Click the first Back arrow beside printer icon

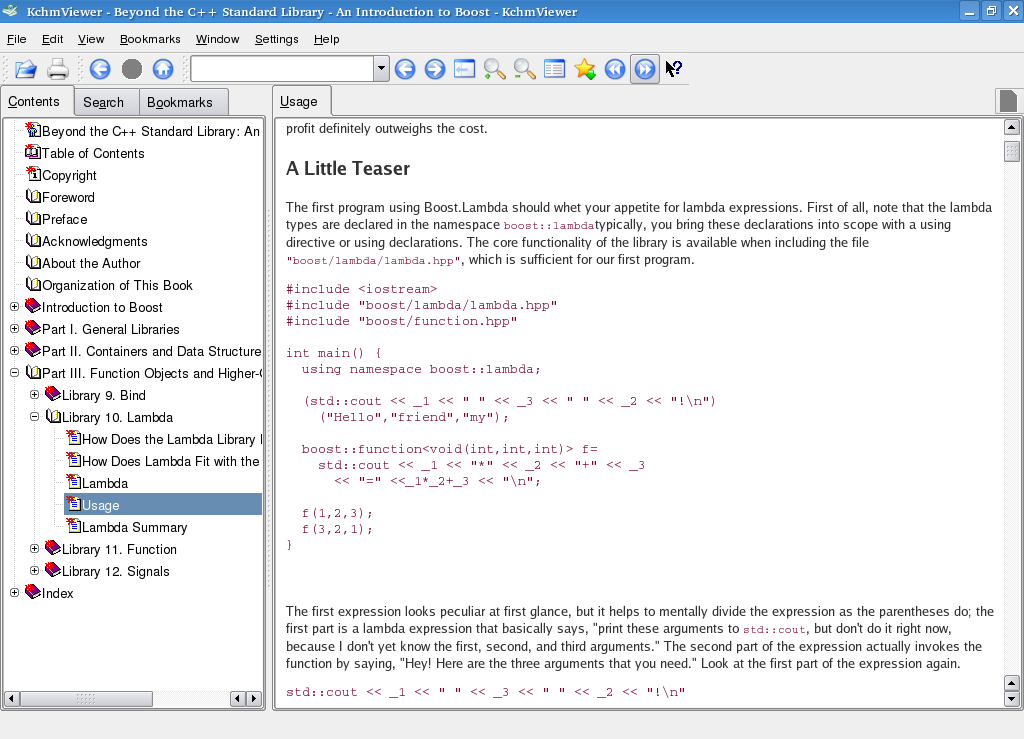100,69
